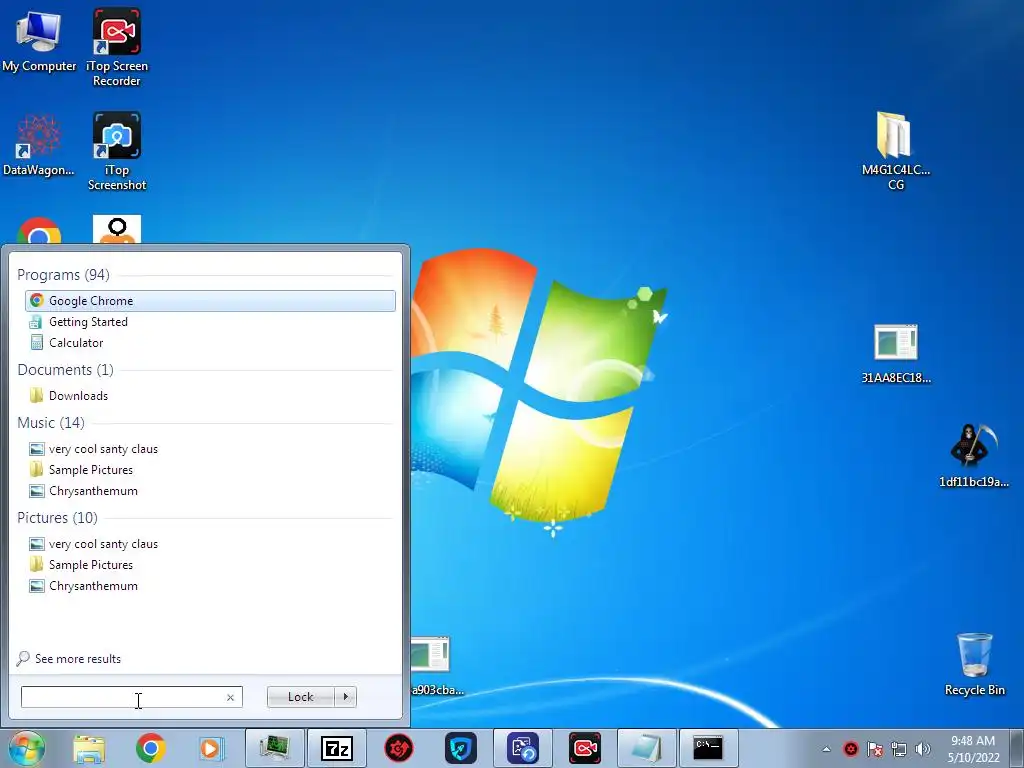Select the M4G1C4LC CG folder on desktop
This screenshot has height=768, width=1024.
tap(895, 151)
